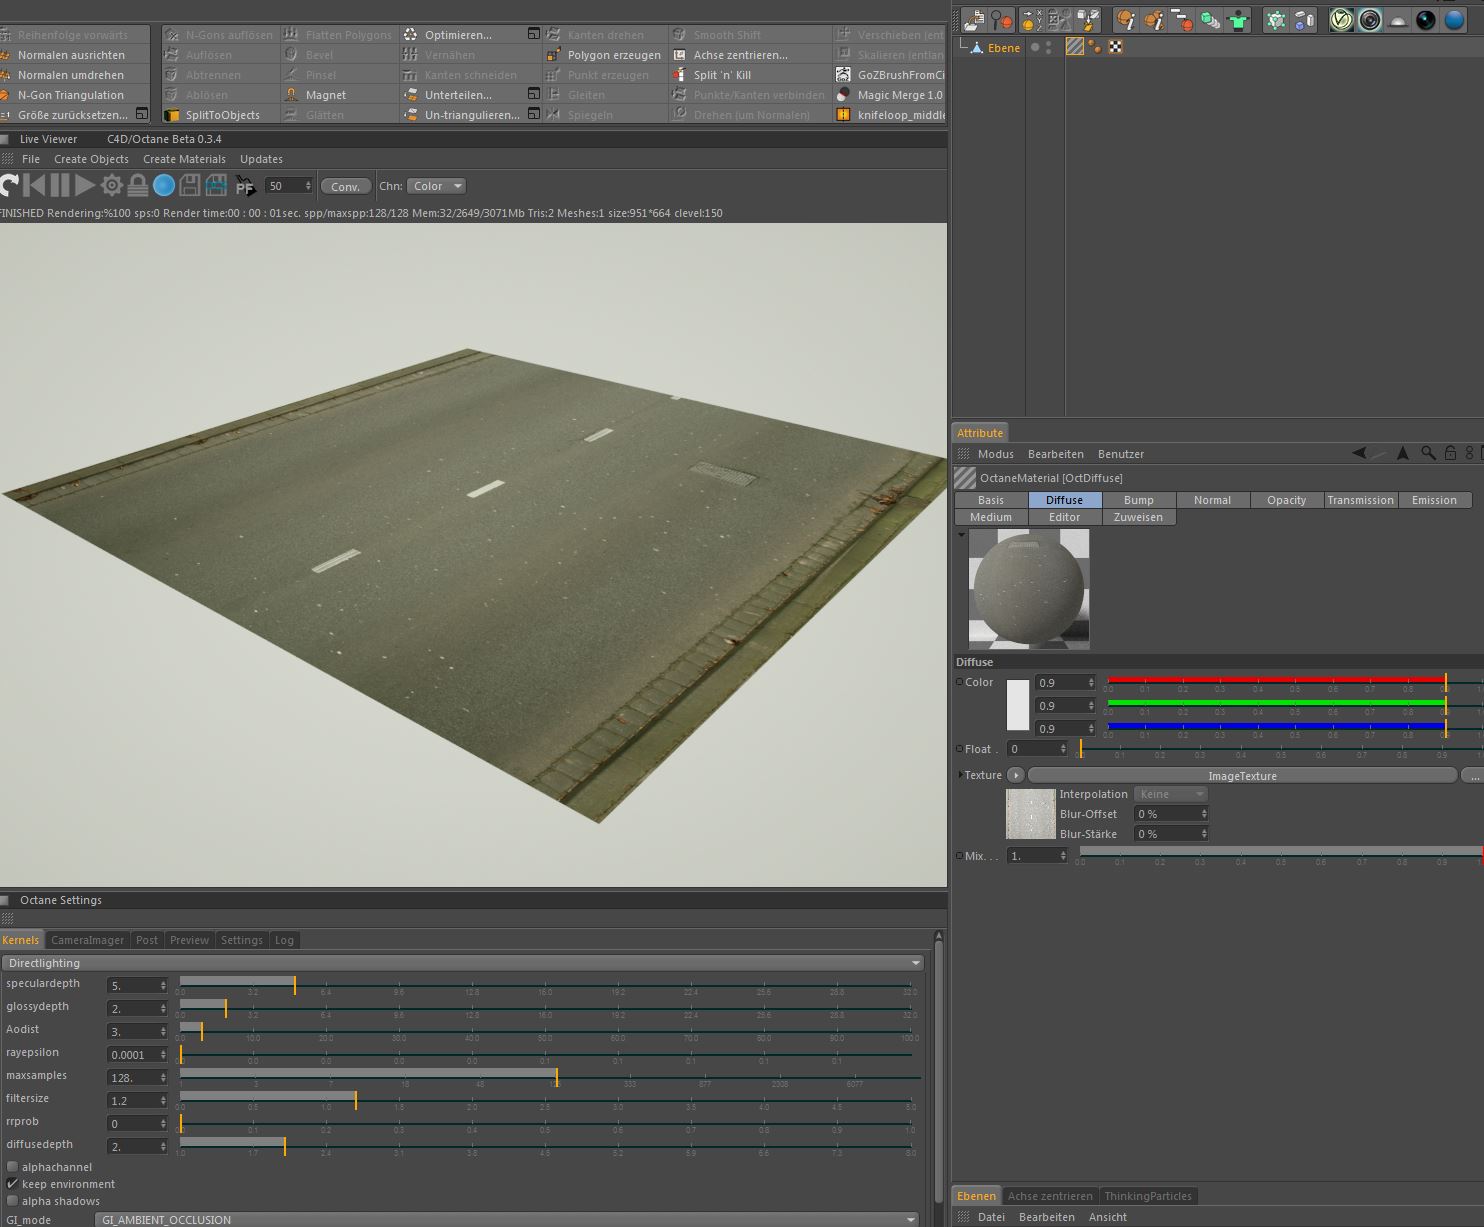
Task: Uncheck the keep environment option
Action: tap(13, 1184)
